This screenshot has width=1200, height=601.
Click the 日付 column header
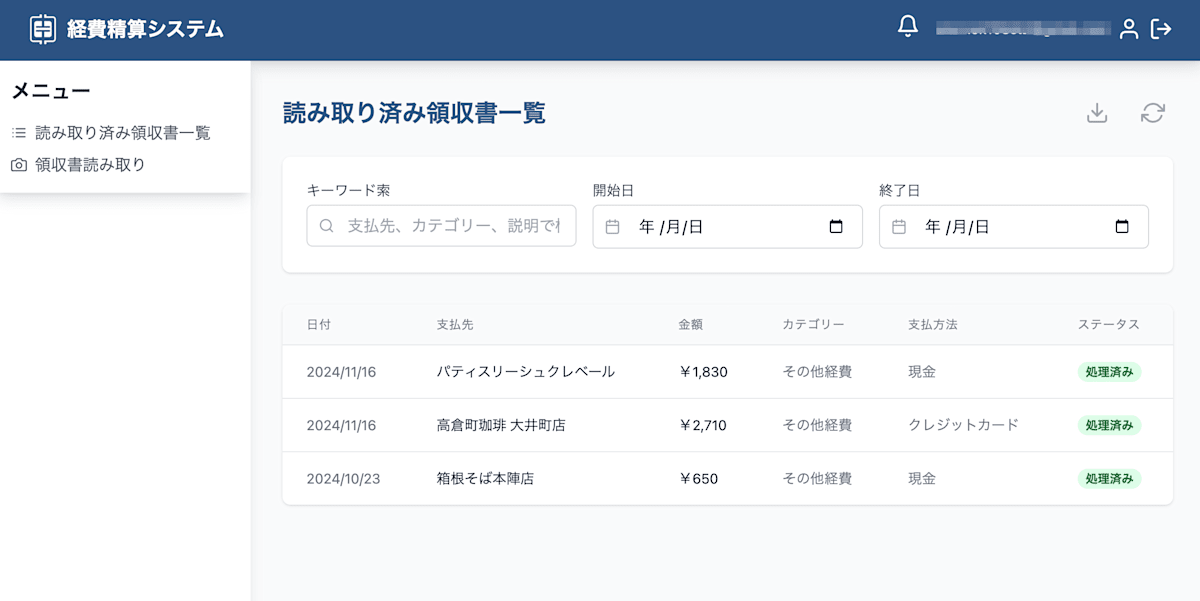[319, 325]
